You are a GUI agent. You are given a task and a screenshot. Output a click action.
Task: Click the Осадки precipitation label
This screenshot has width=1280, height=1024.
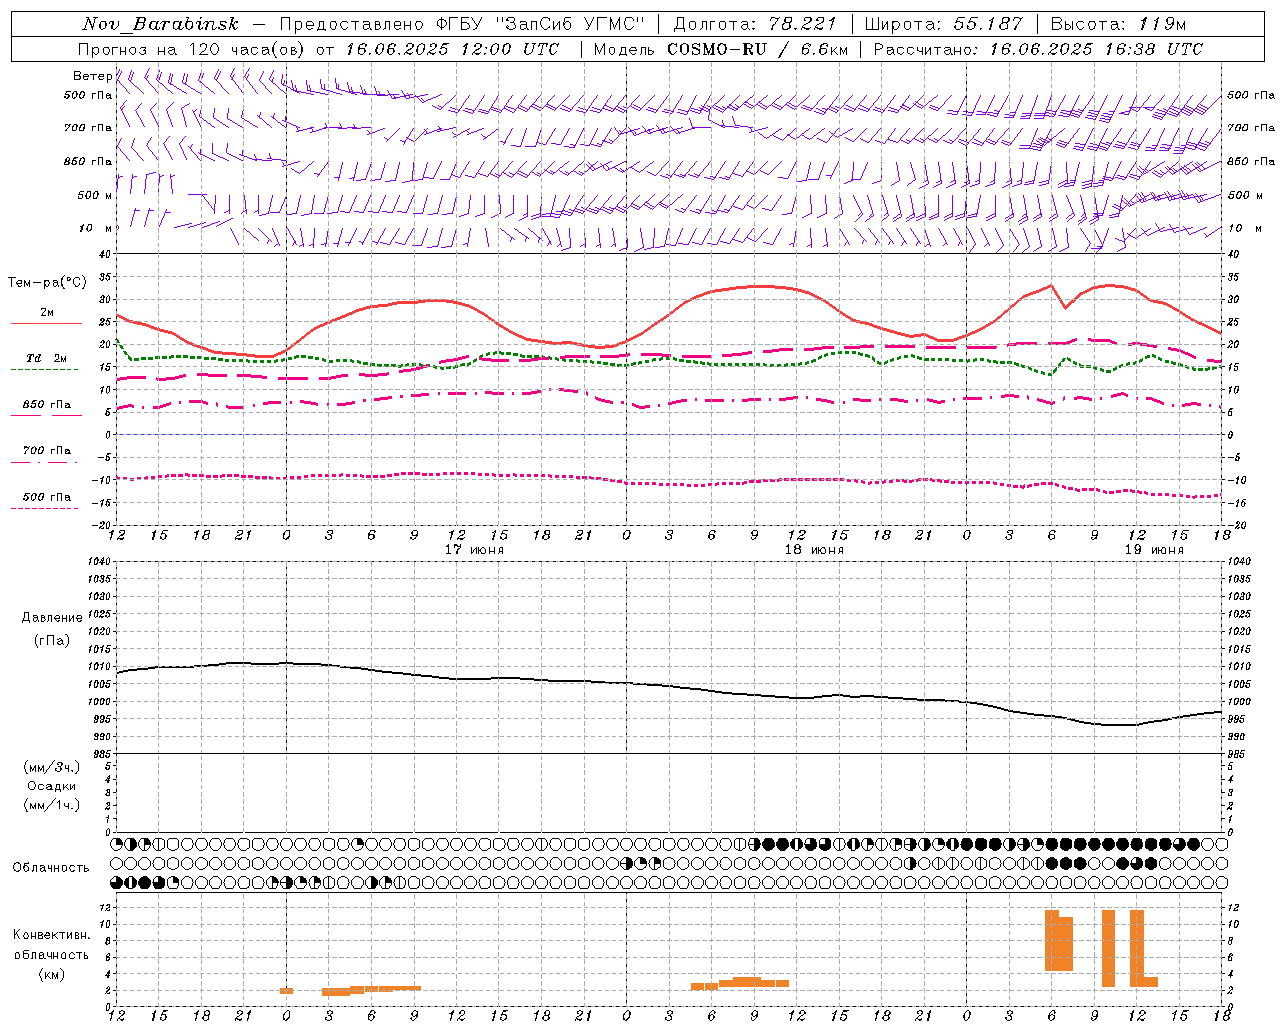tap(52, 786)
